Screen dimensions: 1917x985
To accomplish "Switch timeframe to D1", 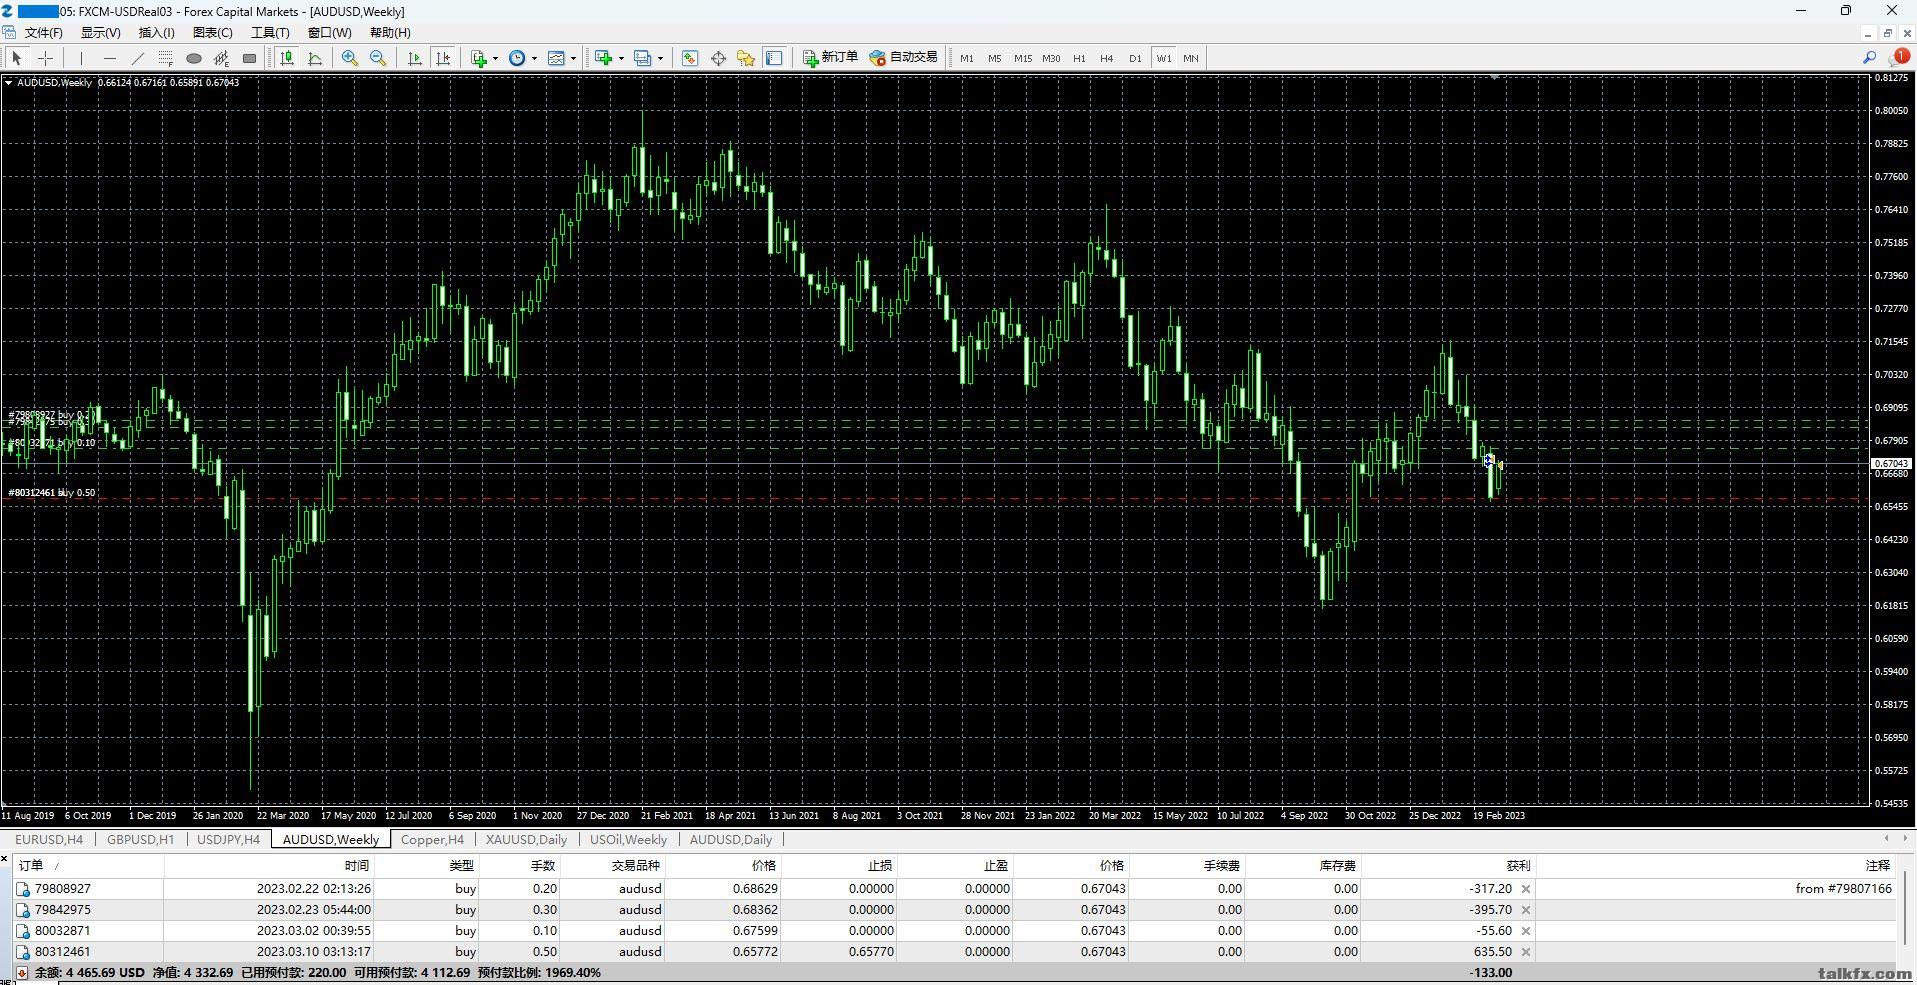I will [x=1135, y=58].
